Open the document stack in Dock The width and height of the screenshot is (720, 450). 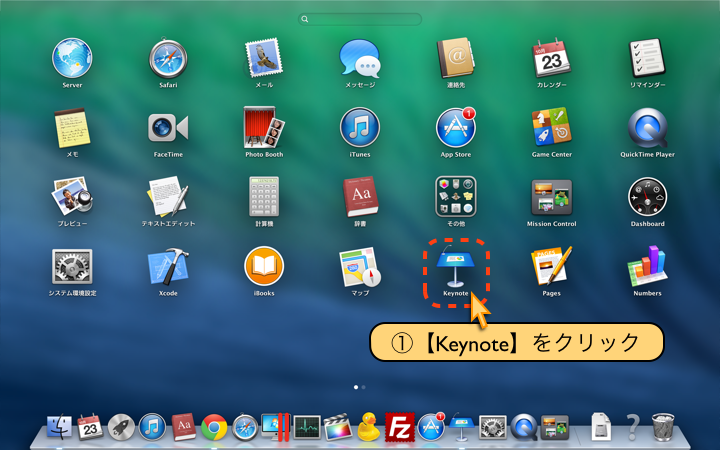[601, 427]
